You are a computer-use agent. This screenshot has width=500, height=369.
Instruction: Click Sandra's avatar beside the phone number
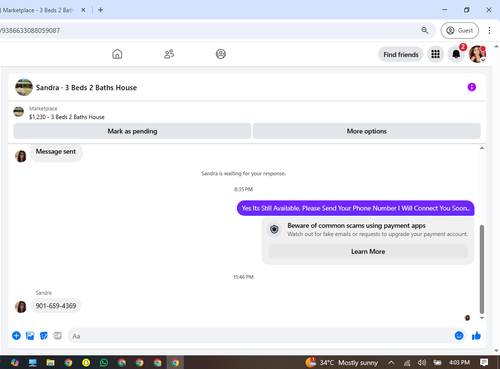tap(21, 307)
